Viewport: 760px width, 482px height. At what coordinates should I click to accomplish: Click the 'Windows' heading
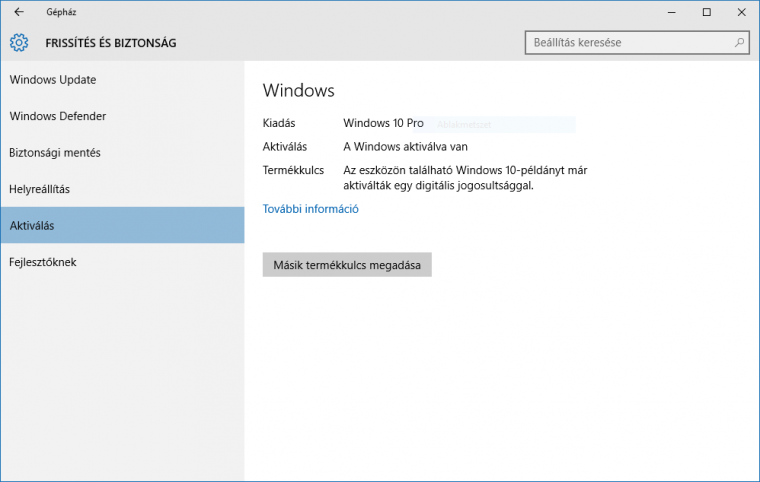299,91
